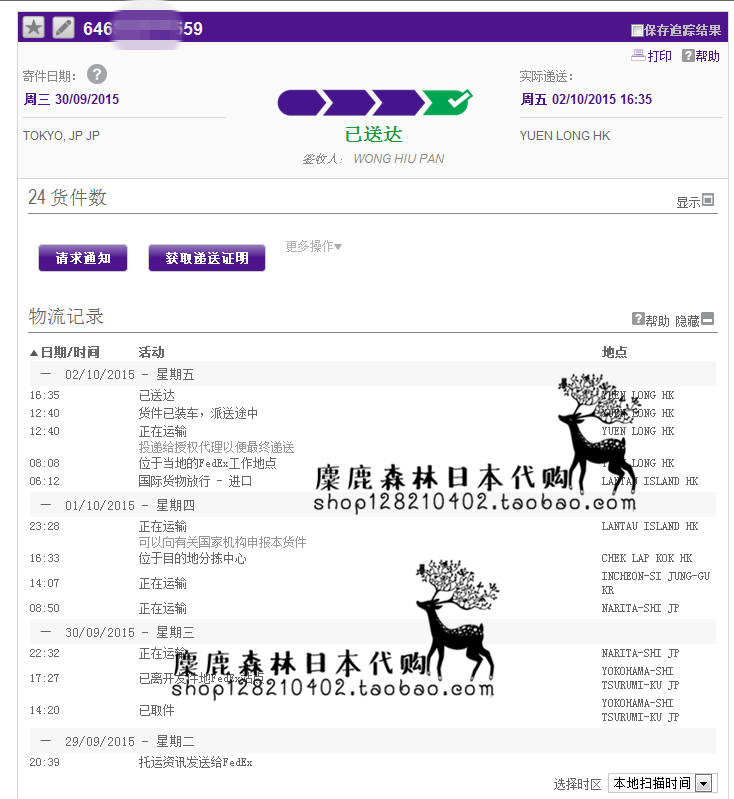Click the question mark beside 寄件日期
The image size is (734, 799).
96,75
